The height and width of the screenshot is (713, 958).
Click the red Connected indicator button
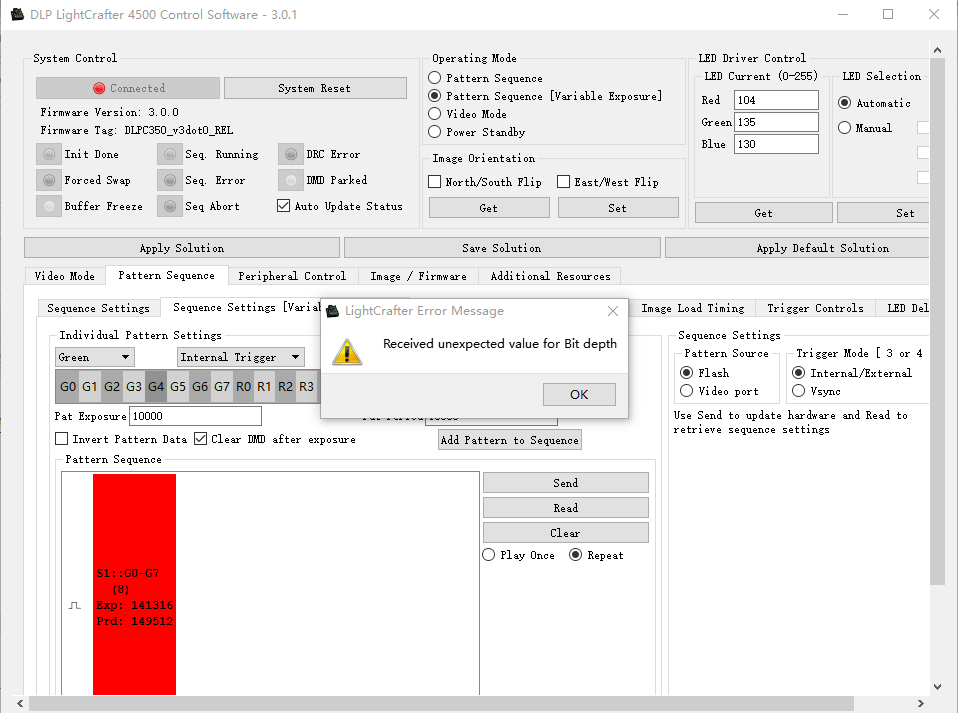click(x=128, y=88)
